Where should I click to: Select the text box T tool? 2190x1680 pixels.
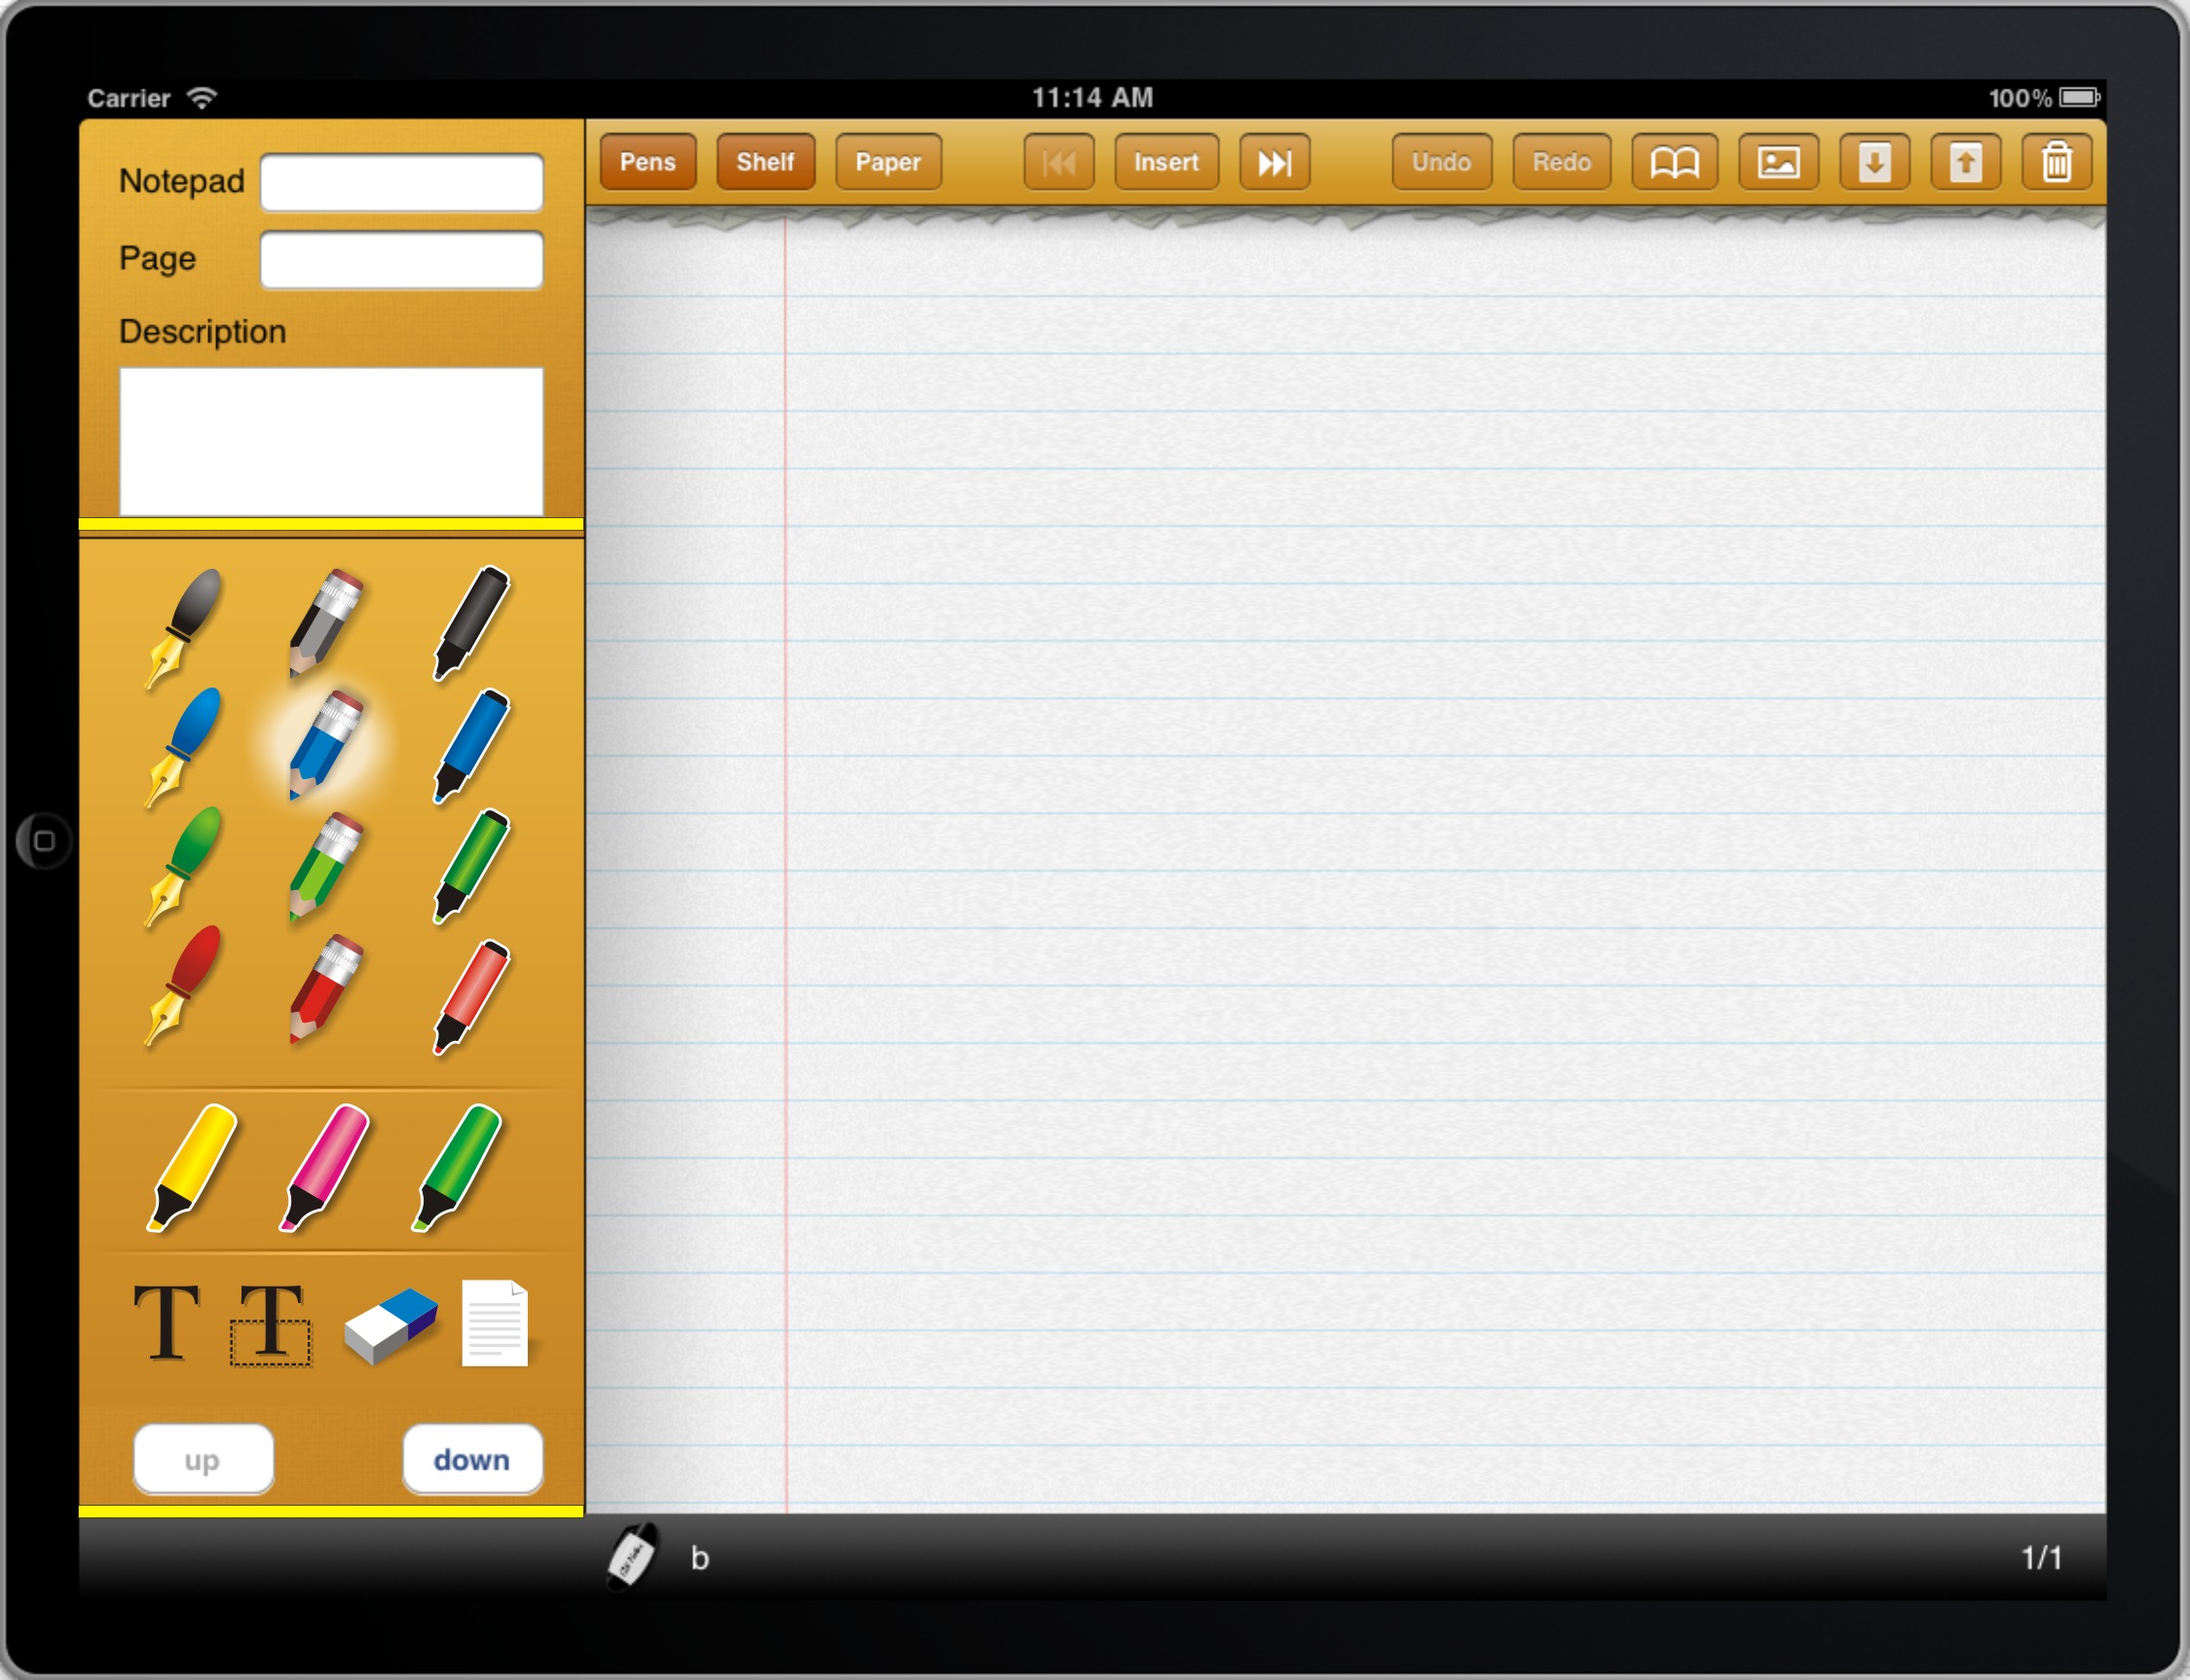[x=271, y=1324]
